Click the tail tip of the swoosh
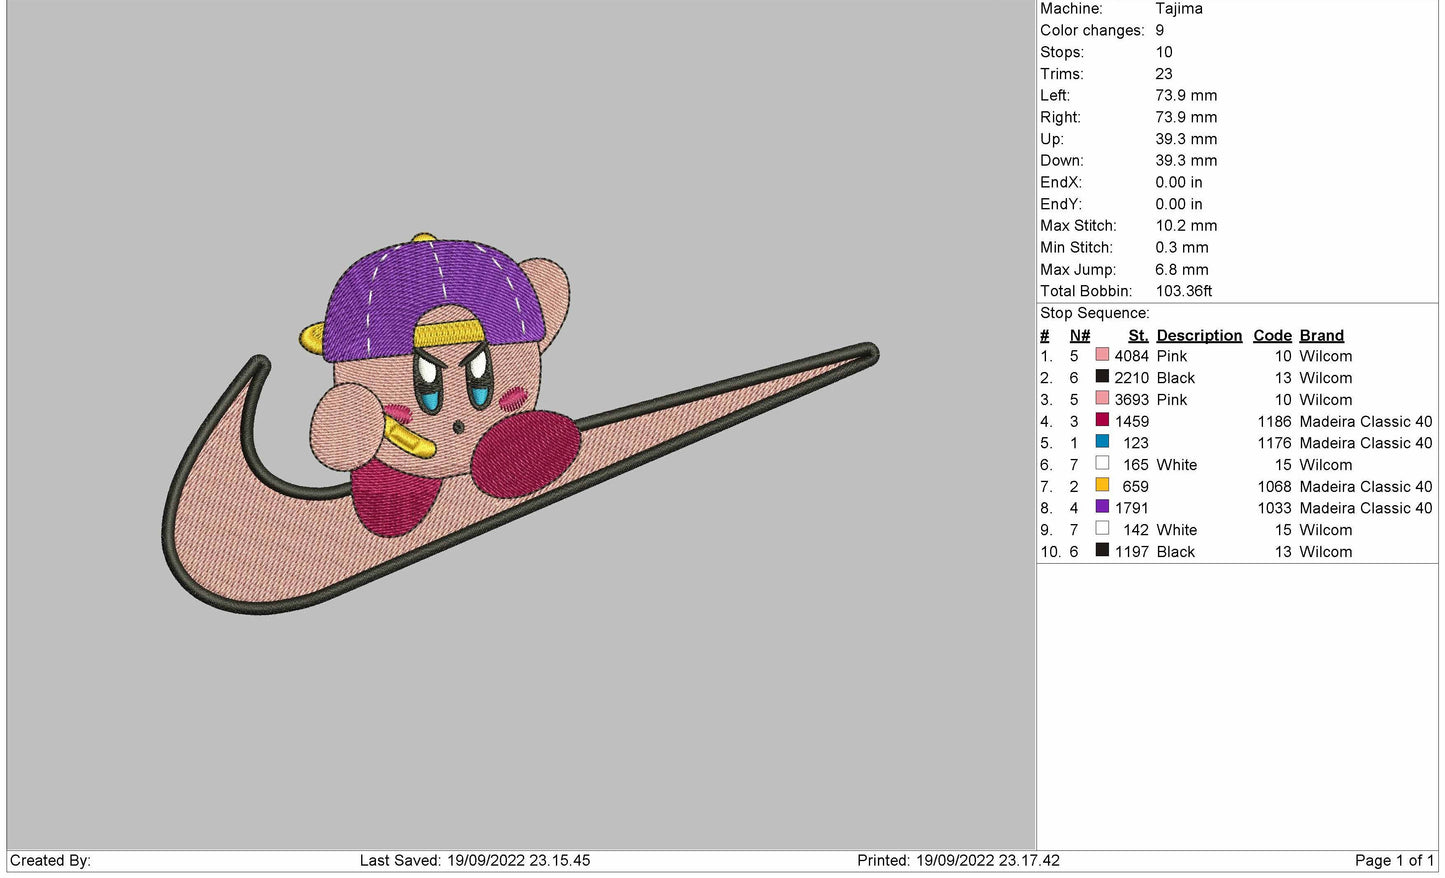The image size is (1445, 878). pyautogui.click(x=865, y=353)
